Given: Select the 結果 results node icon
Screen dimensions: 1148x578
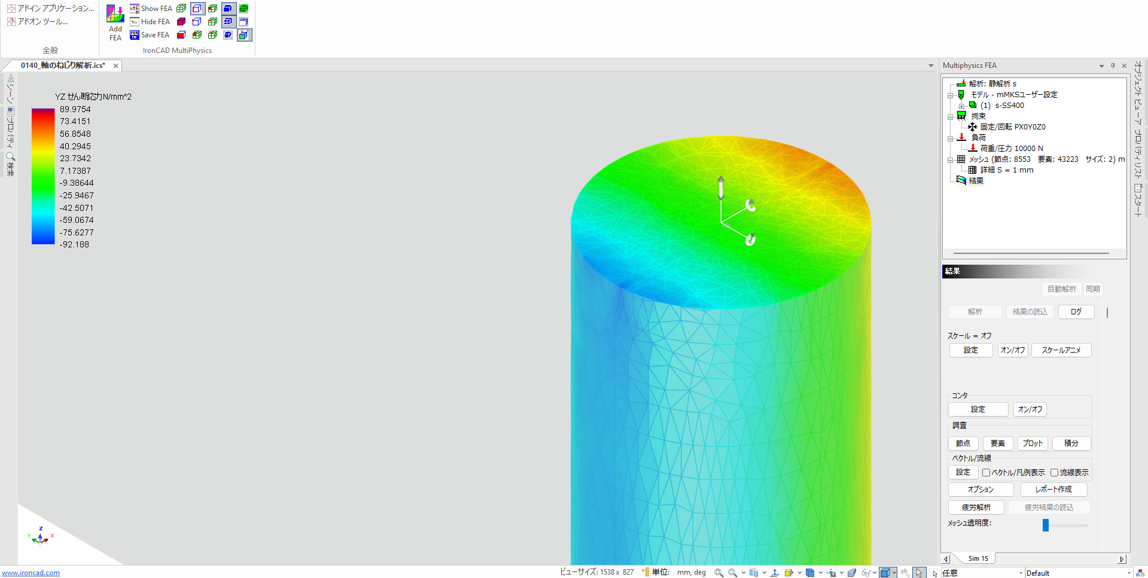Looking at the screenshot, I should tap(961, 181).
